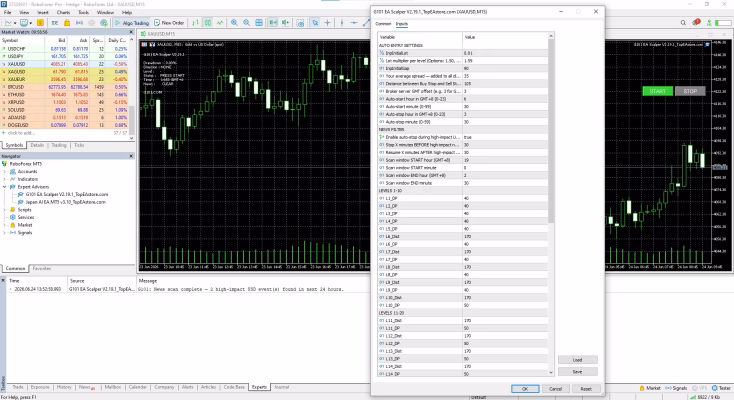Expand the Scripts node in Navigator
This screenshot has height=400, width=734.
click(x=5, y=209)
